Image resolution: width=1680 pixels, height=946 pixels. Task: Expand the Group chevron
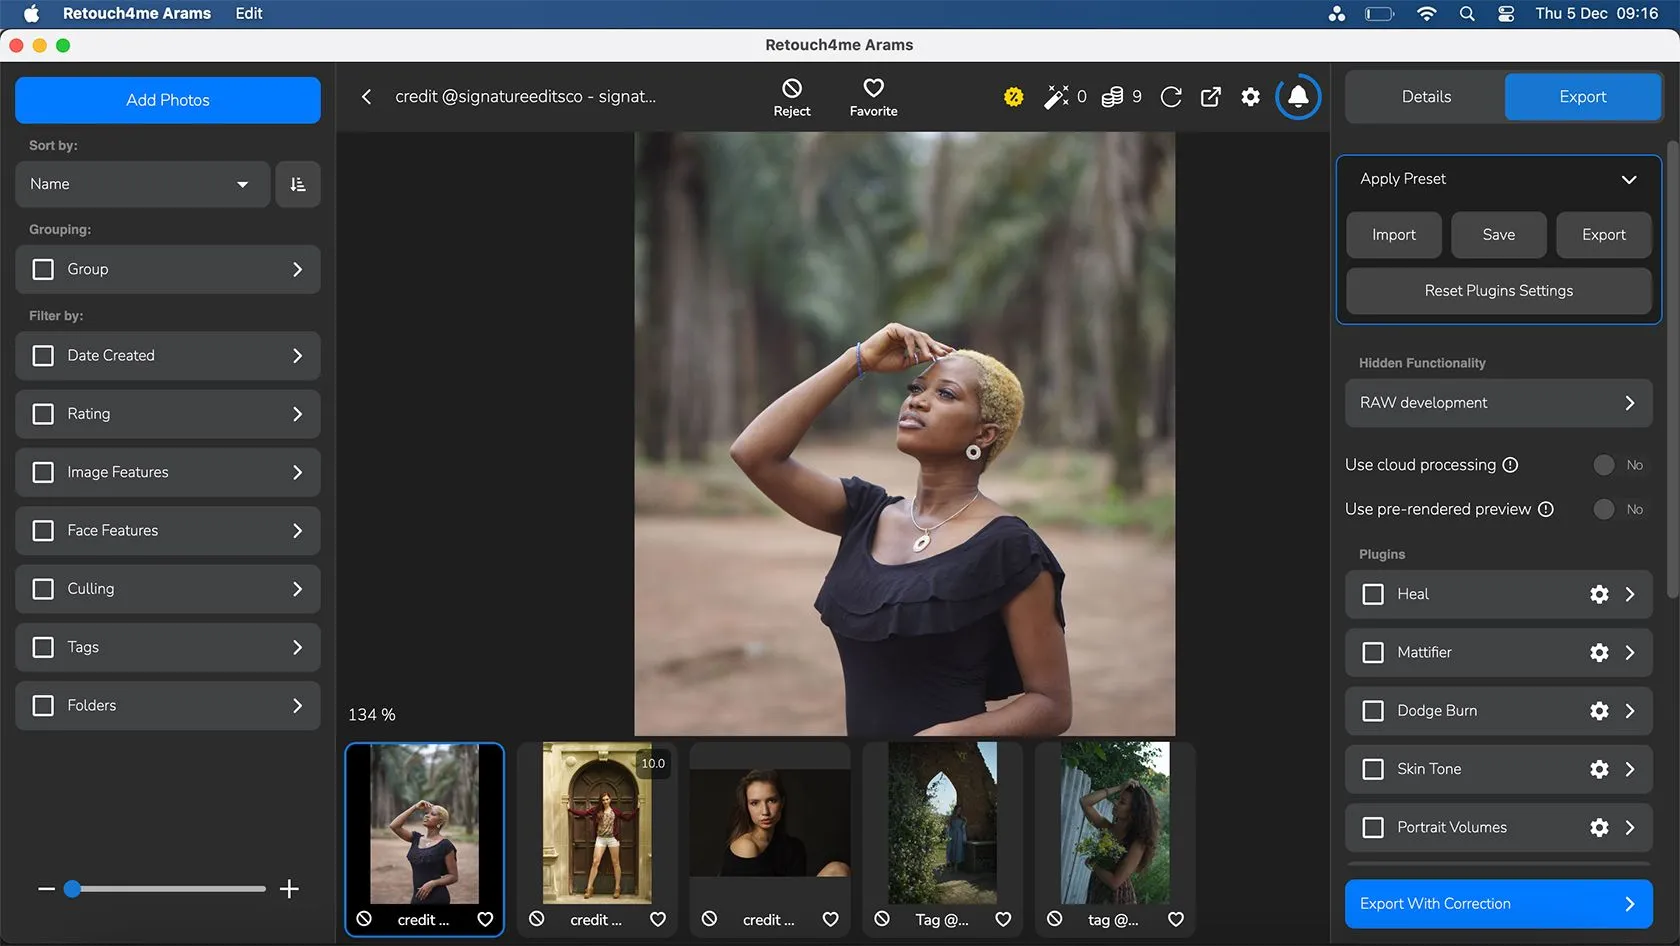[x=297, y=270]
